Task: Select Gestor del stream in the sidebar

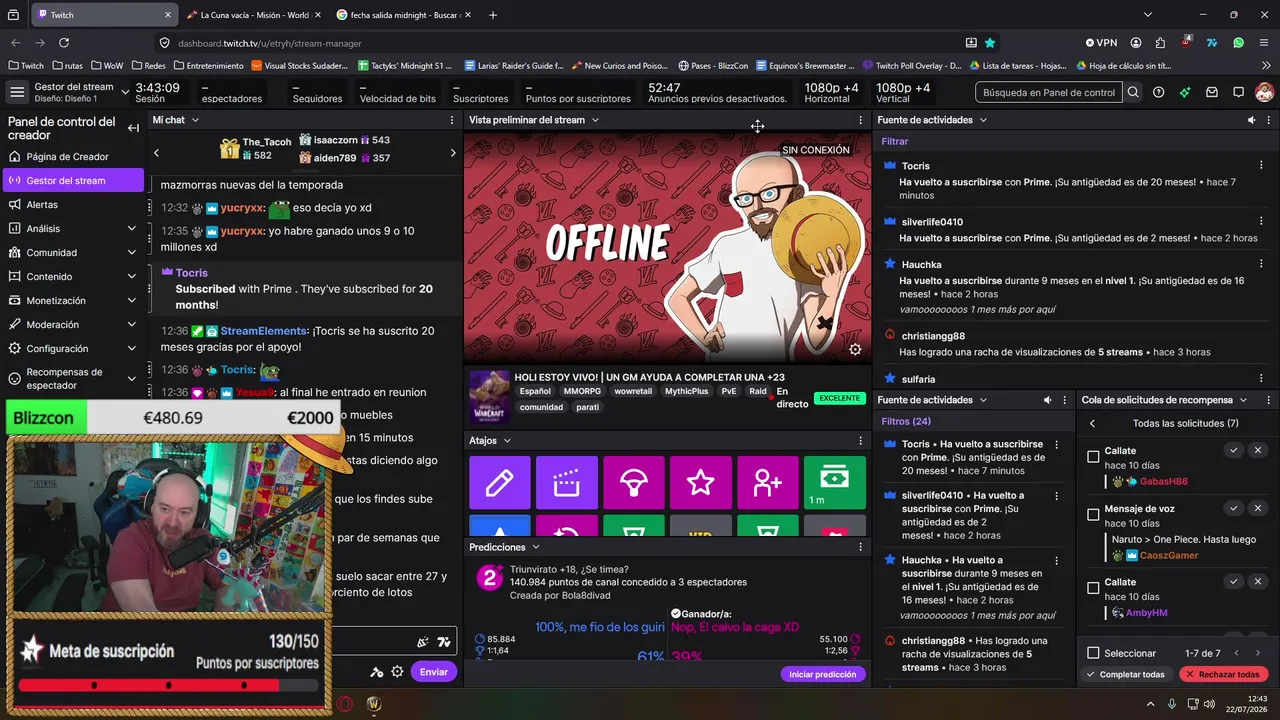Action: coord(72,181)
